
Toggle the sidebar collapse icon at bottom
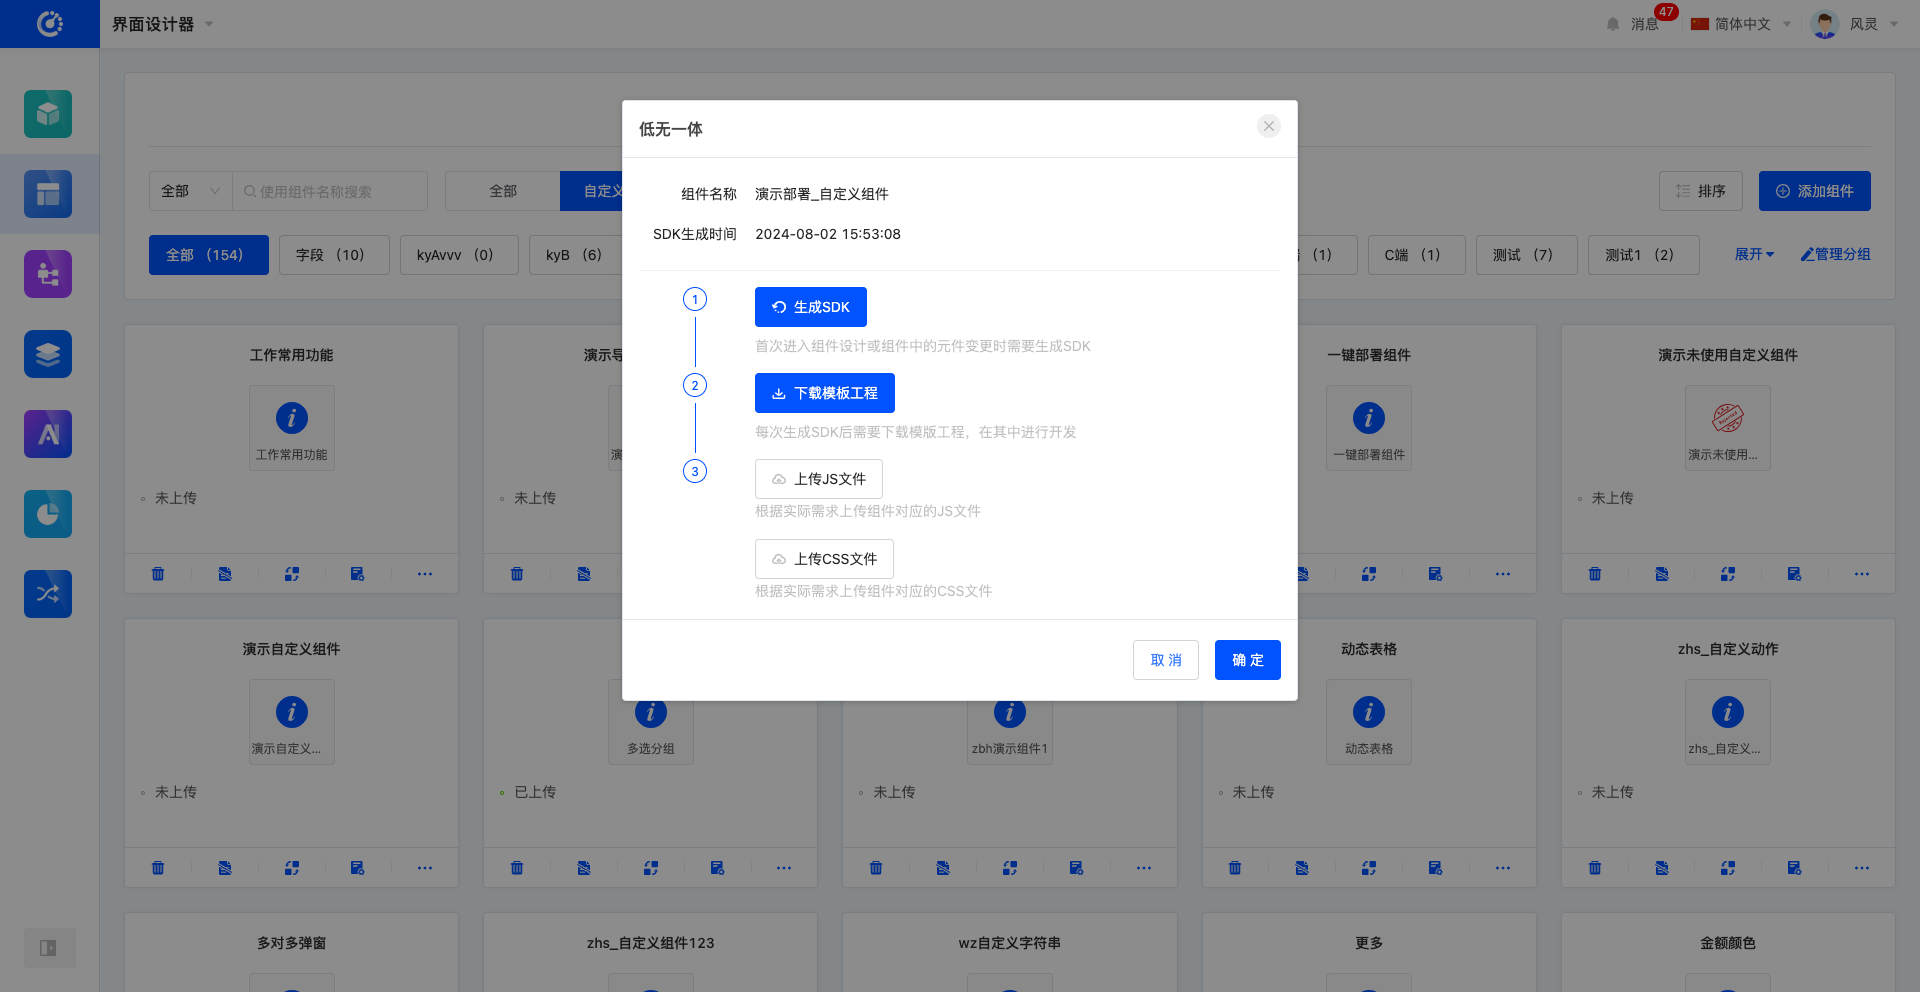coord(48,948)
